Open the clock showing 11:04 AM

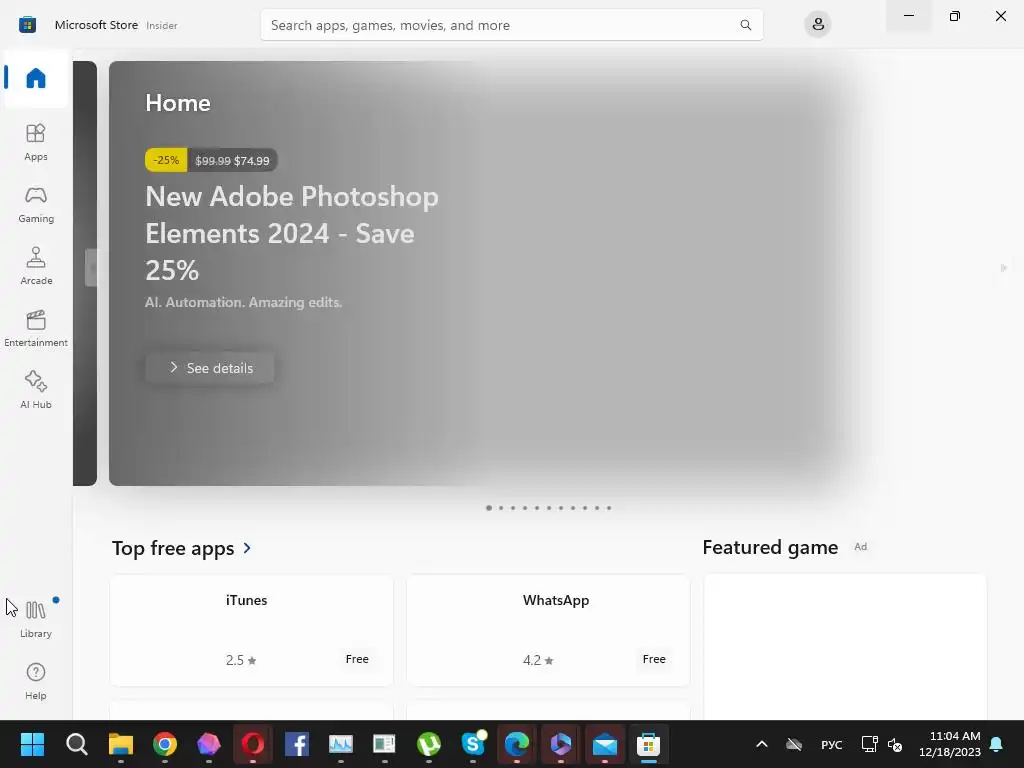tap(950, 744)
